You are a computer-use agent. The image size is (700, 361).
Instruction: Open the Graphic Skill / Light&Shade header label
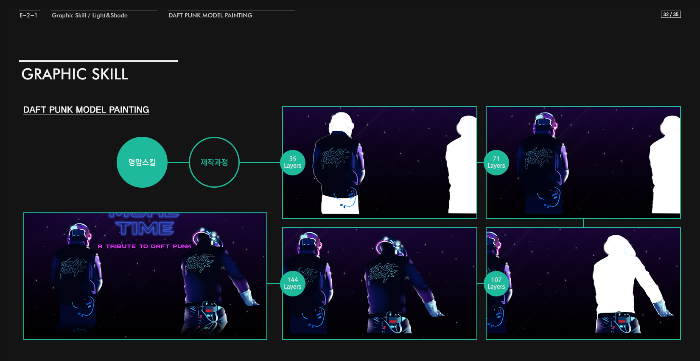(89, 15)
